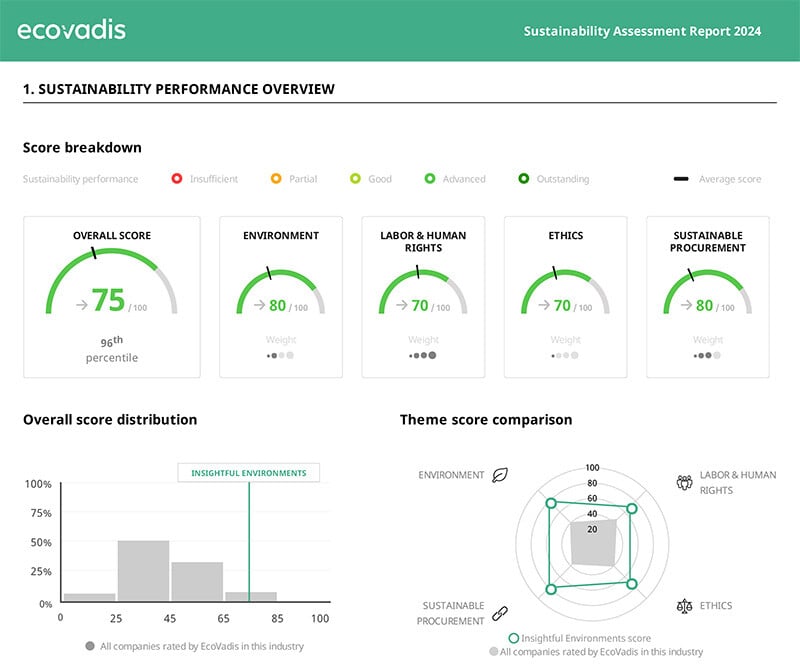Click the ETHICS card title
Image resolution: width=800 pixels, height=670 pixels.
click(x=565, y=235)
